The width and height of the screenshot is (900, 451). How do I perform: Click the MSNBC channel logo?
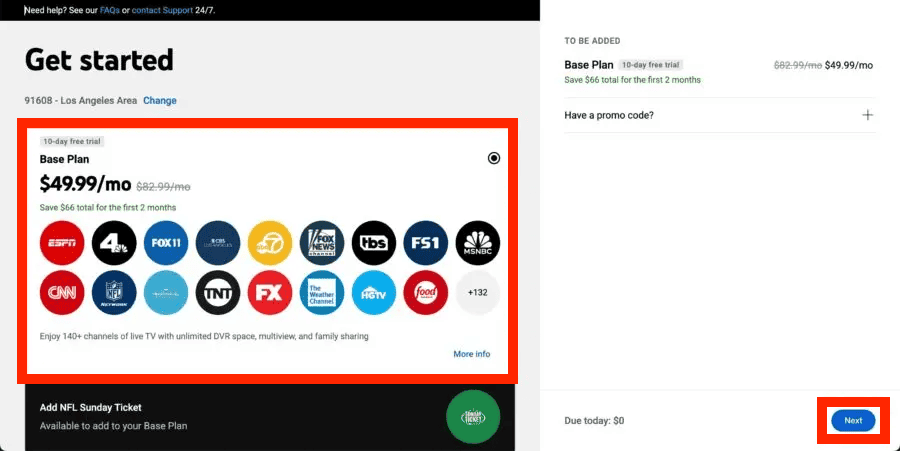(x=477, y=243)
